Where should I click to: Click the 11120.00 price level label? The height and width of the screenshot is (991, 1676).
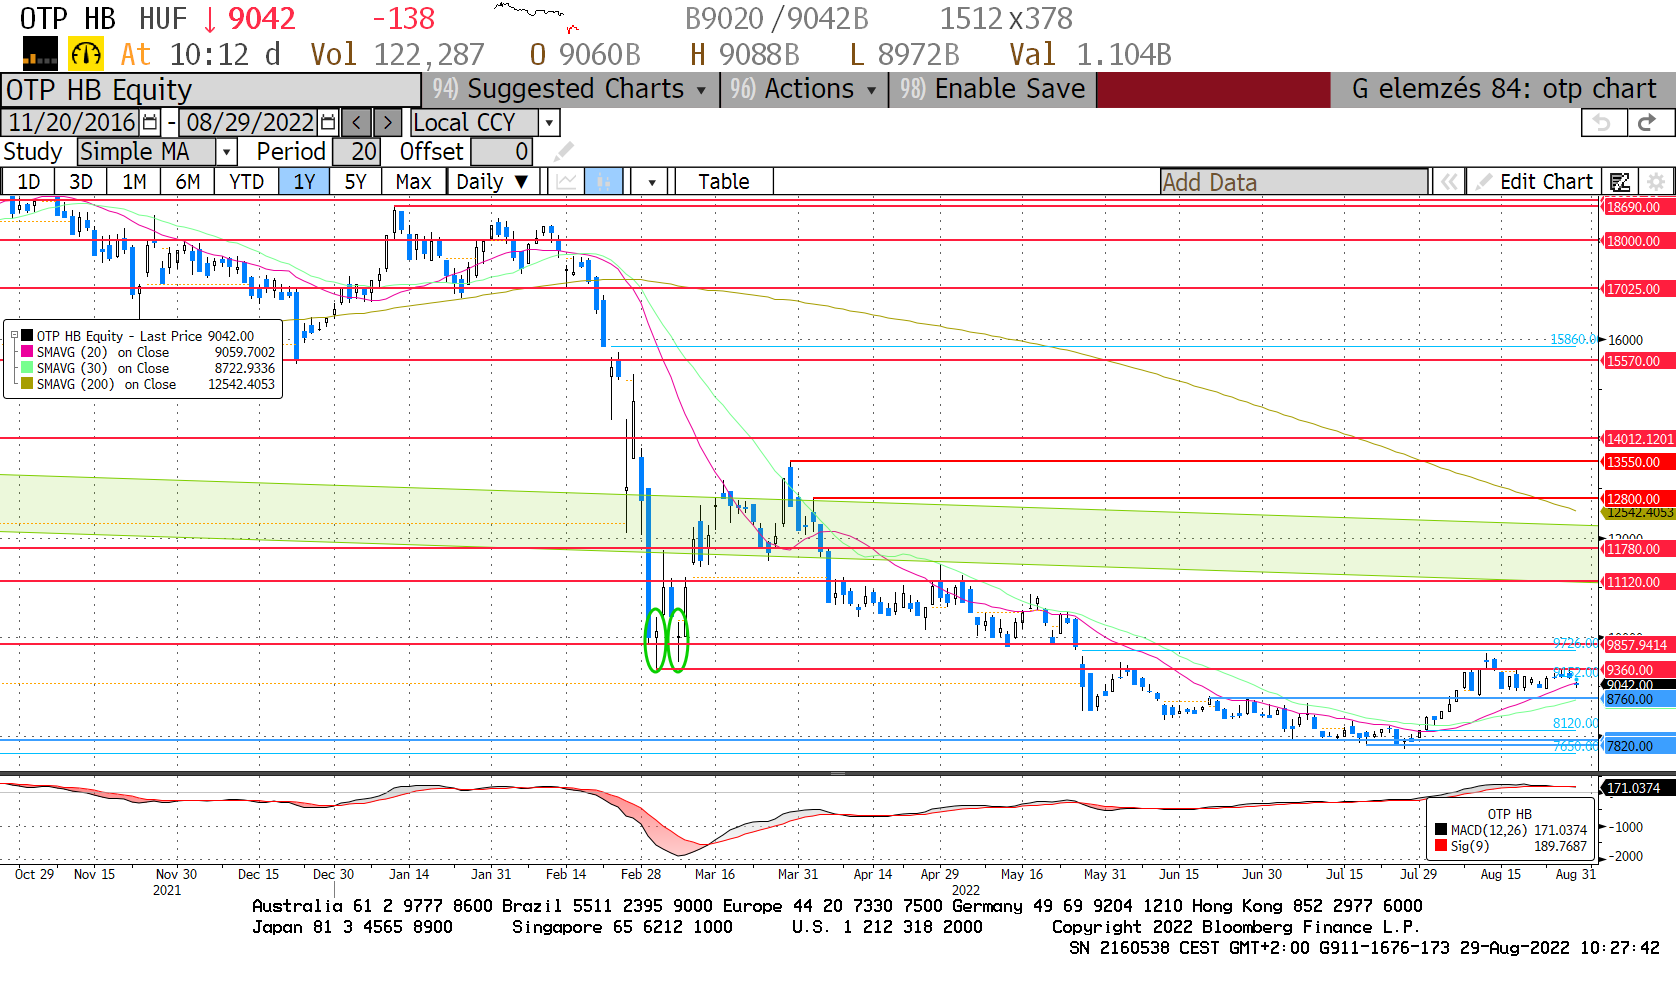point(1638,582)
